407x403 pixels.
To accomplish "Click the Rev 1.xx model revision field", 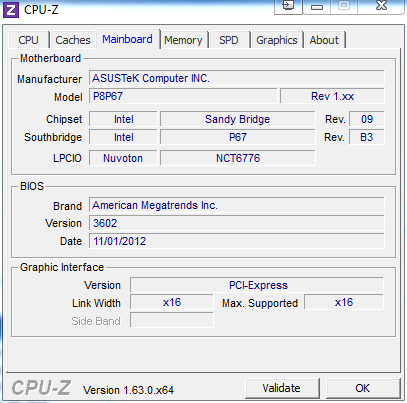I will click(332, 96).
